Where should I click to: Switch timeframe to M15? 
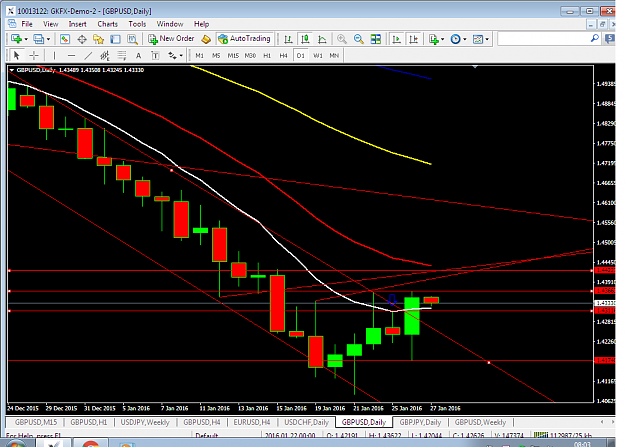pos(233,55)
